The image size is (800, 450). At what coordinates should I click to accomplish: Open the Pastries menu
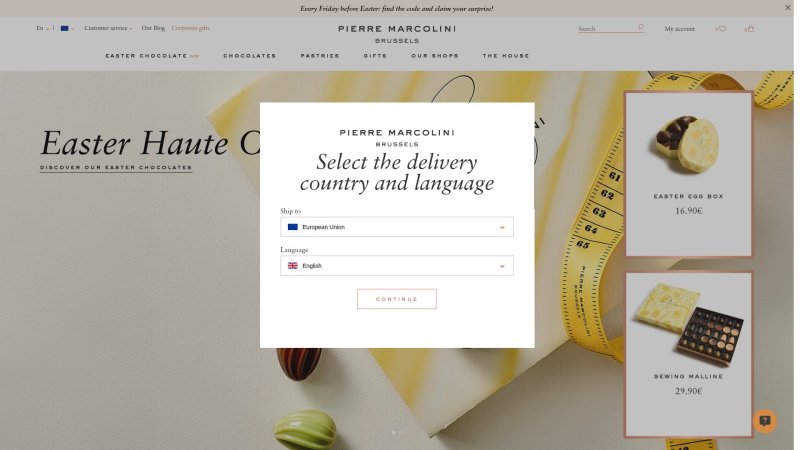point(320,56)
